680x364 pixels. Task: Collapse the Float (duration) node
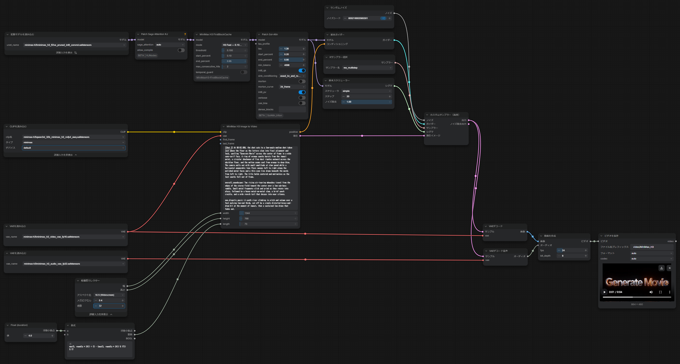pos(8,325)
